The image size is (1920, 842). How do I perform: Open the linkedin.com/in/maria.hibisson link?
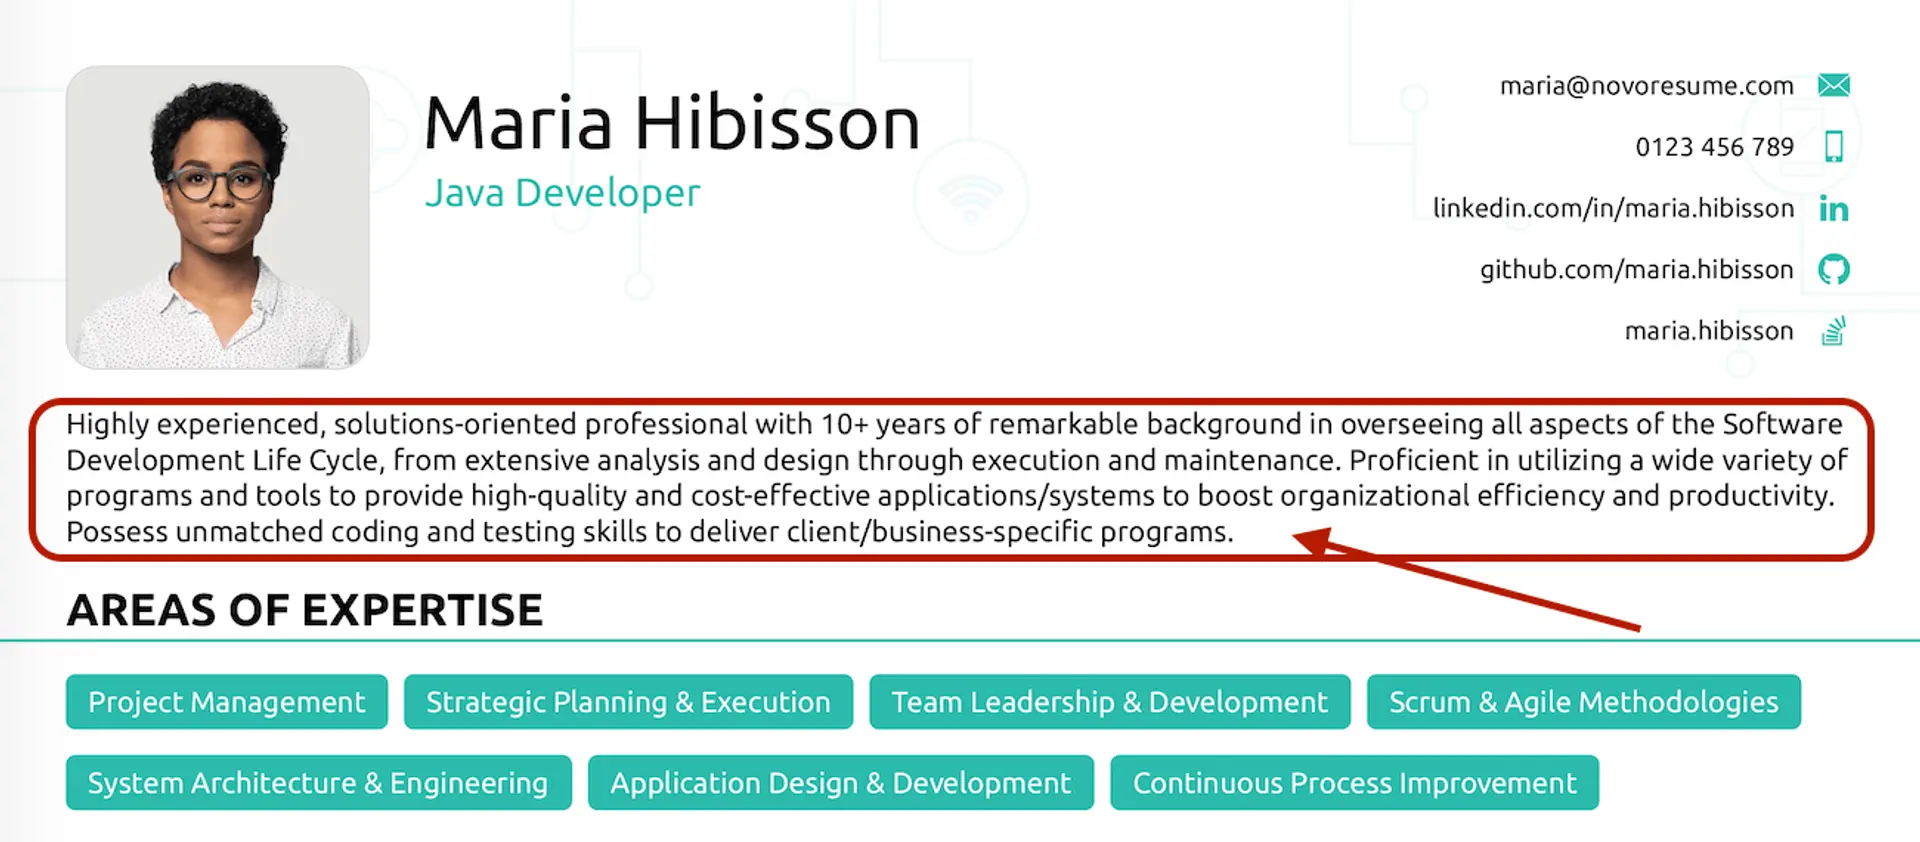click(x=1613, y=208)
